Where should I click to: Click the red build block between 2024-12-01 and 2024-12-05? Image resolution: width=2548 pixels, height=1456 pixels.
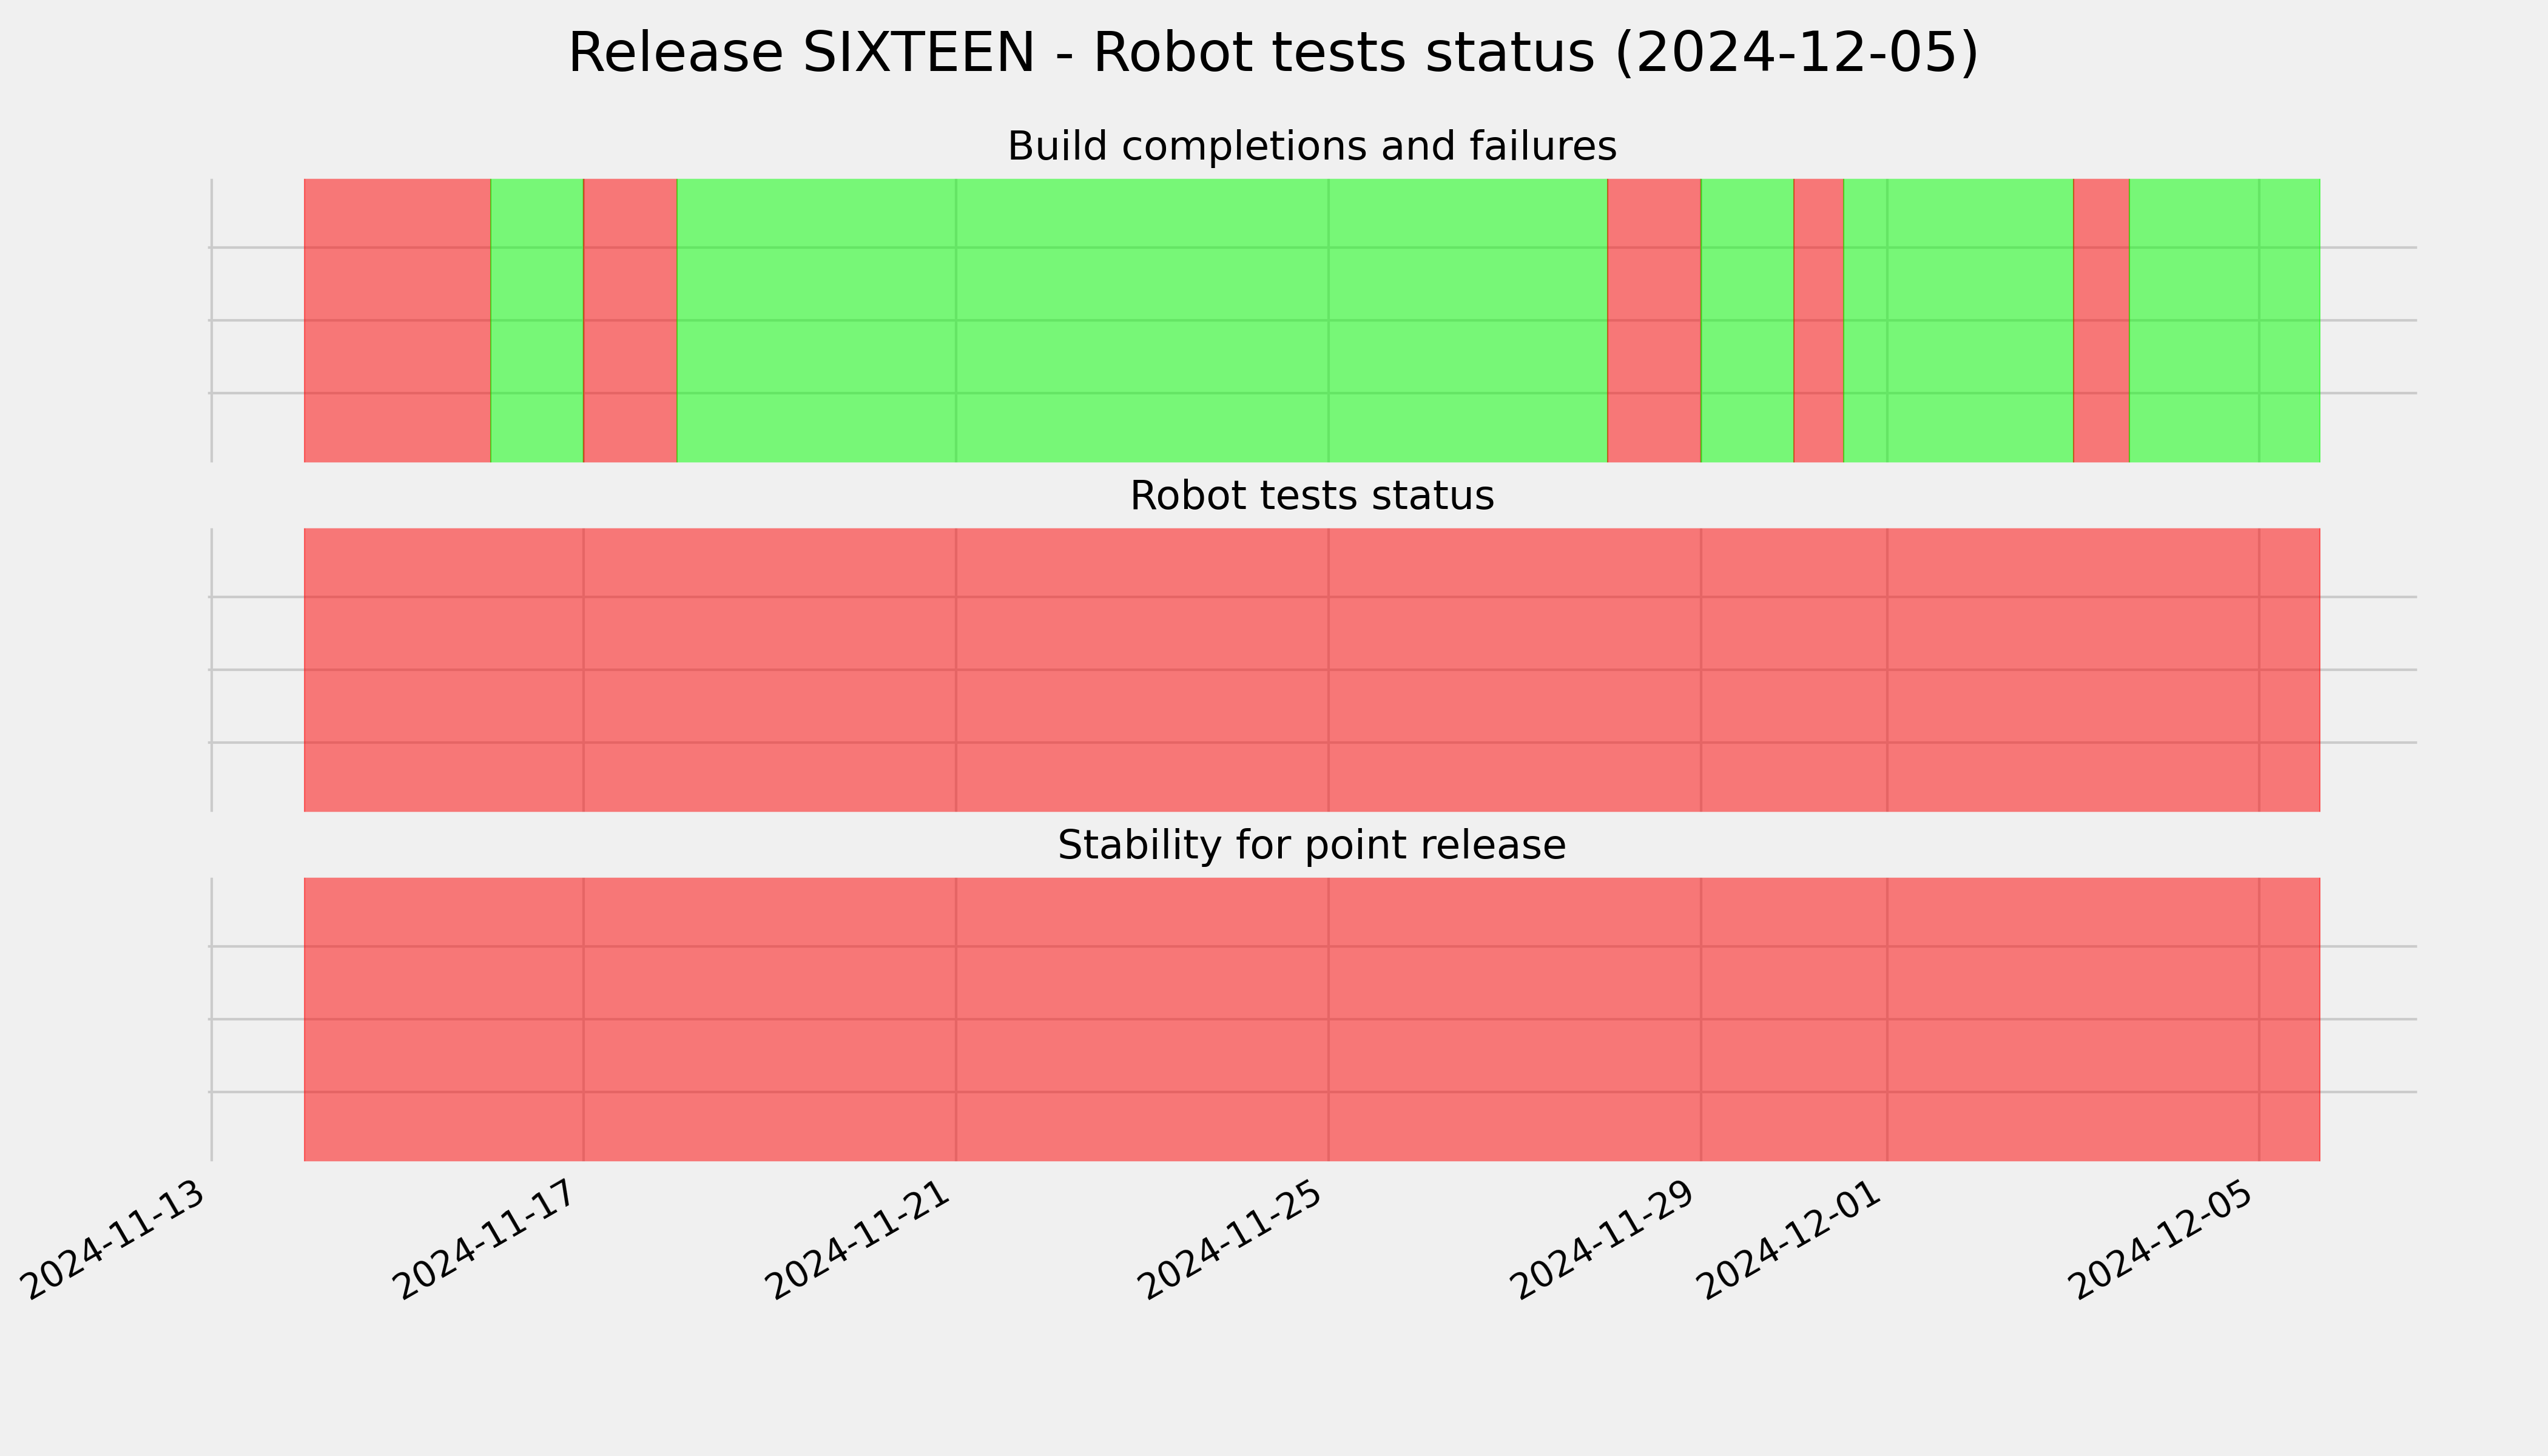pos(2102,320)
